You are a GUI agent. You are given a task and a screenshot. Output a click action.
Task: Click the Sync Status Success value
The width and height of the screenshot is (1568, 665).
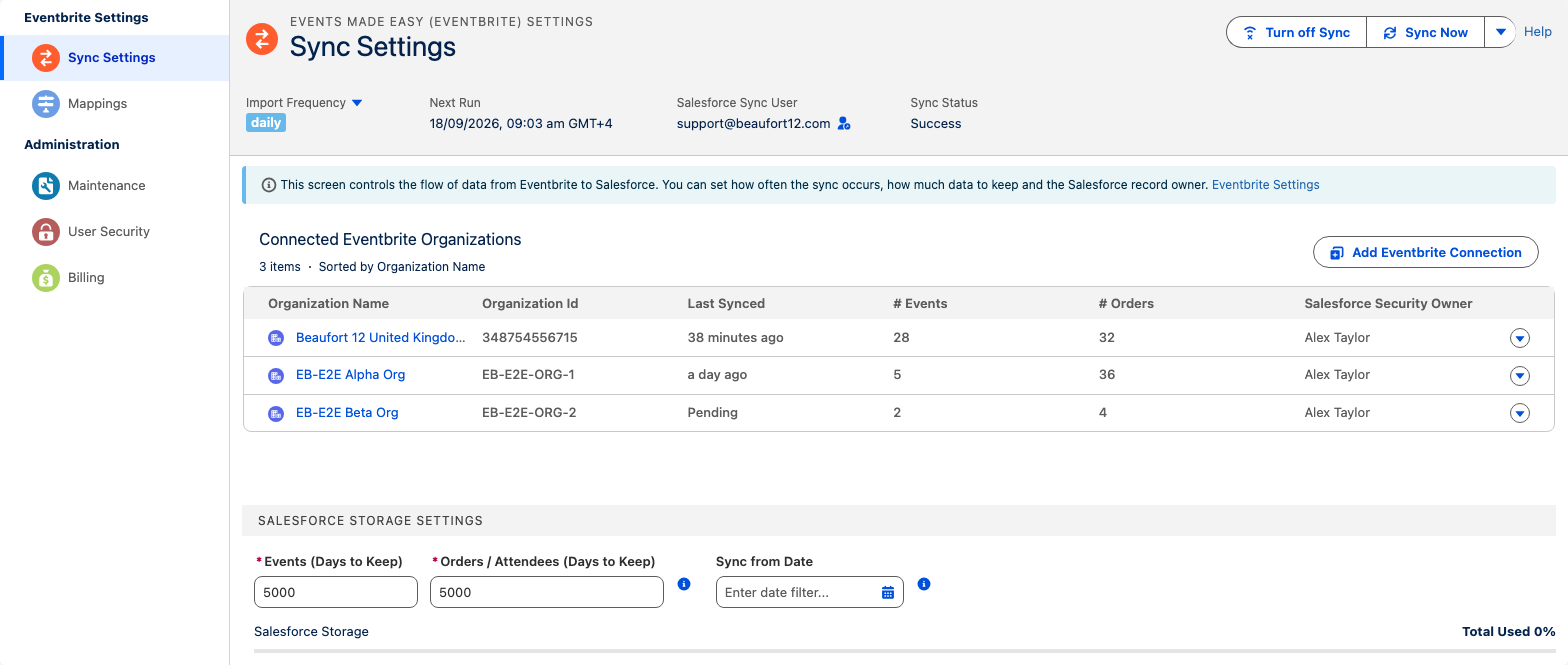click(x=936, y=124)
